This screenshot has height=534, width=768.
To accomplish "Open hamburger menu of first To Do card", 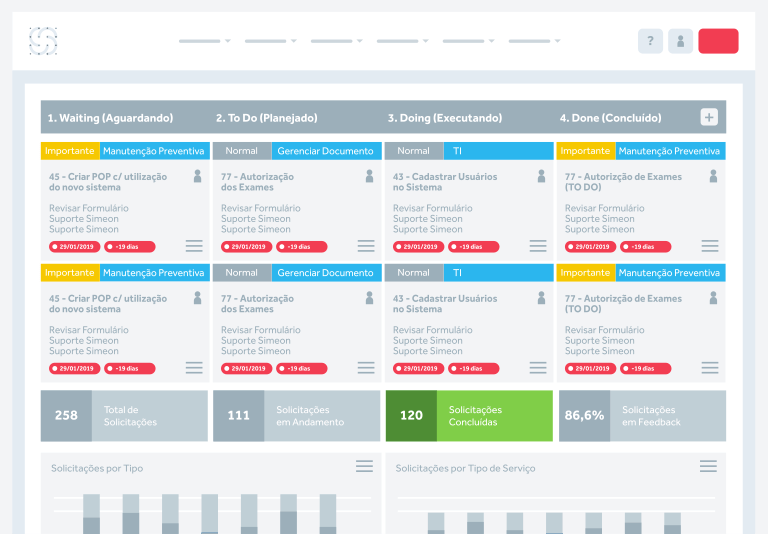I will pos(366,246).
